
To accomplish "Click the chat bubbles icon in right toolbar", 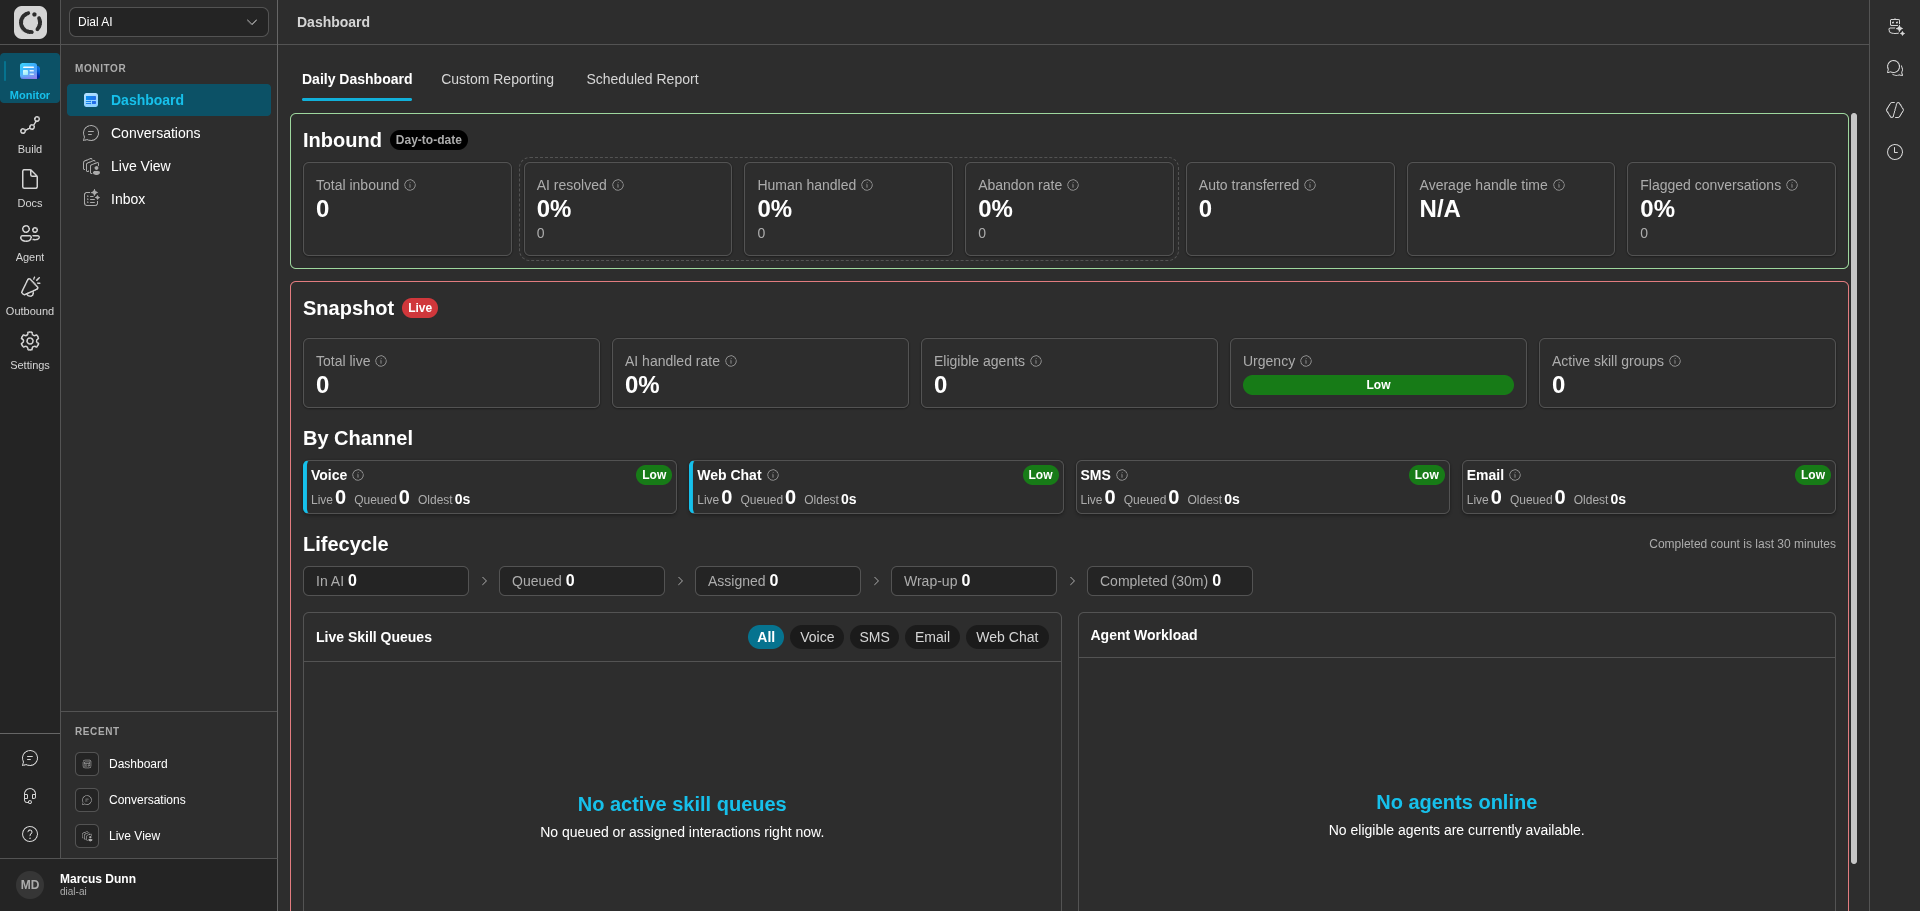I will (1895, 68).
